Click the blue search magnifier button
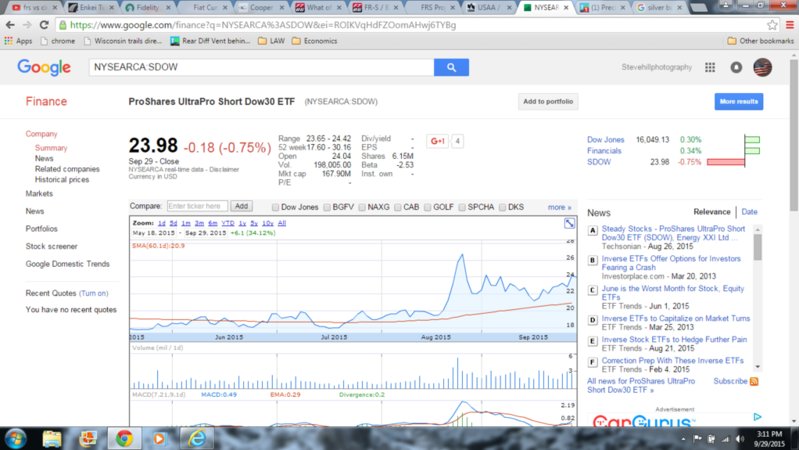This screenshot has height=450, width=799. 451,67
